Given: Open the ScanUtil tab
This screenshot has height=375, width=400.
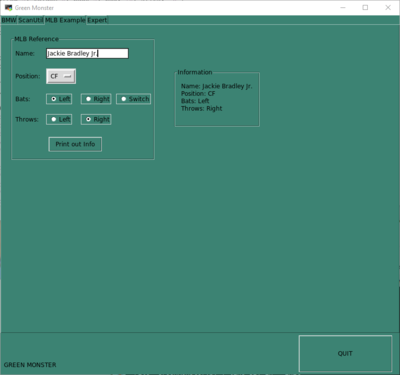Looking at the screenshot, I should click(31, 20).
